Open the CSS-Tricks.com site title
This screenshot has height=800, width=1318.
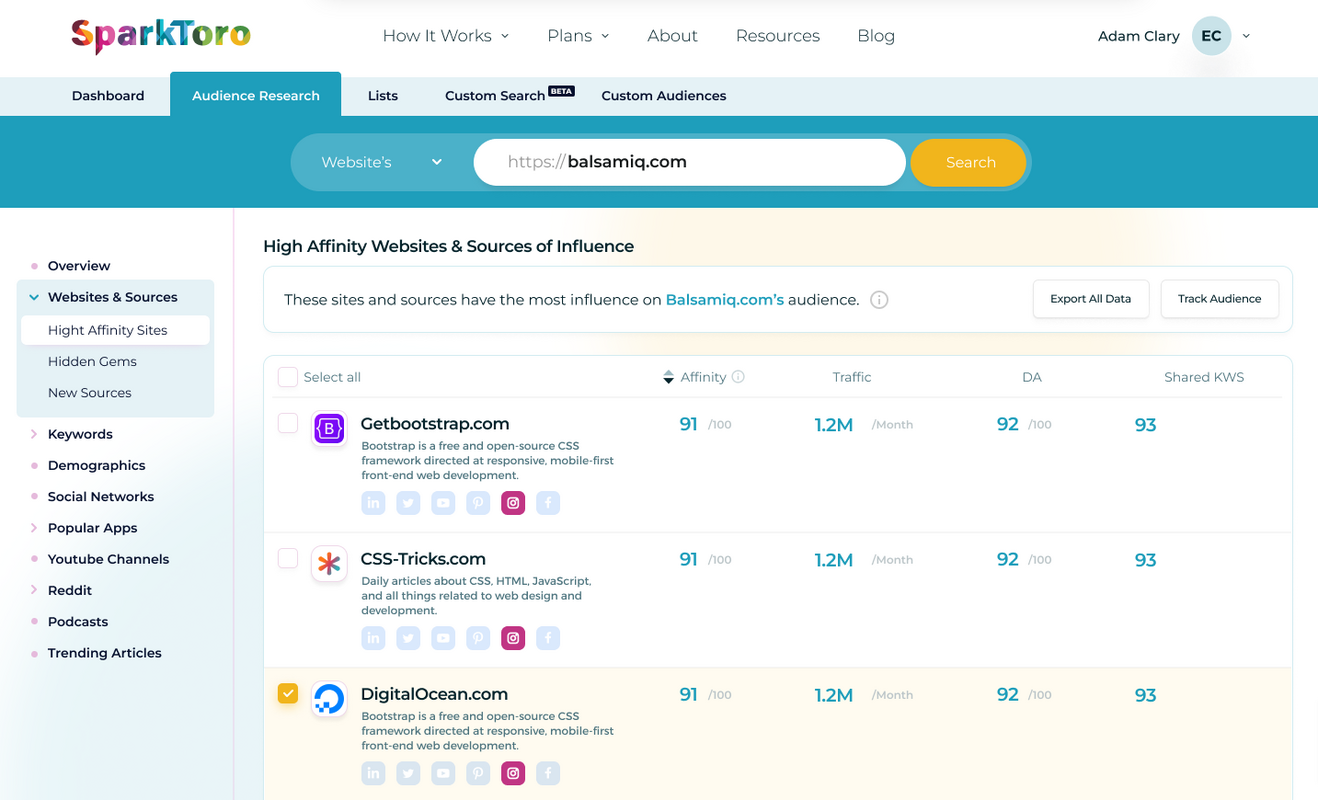pyautogui.click(x=423, y=559)
